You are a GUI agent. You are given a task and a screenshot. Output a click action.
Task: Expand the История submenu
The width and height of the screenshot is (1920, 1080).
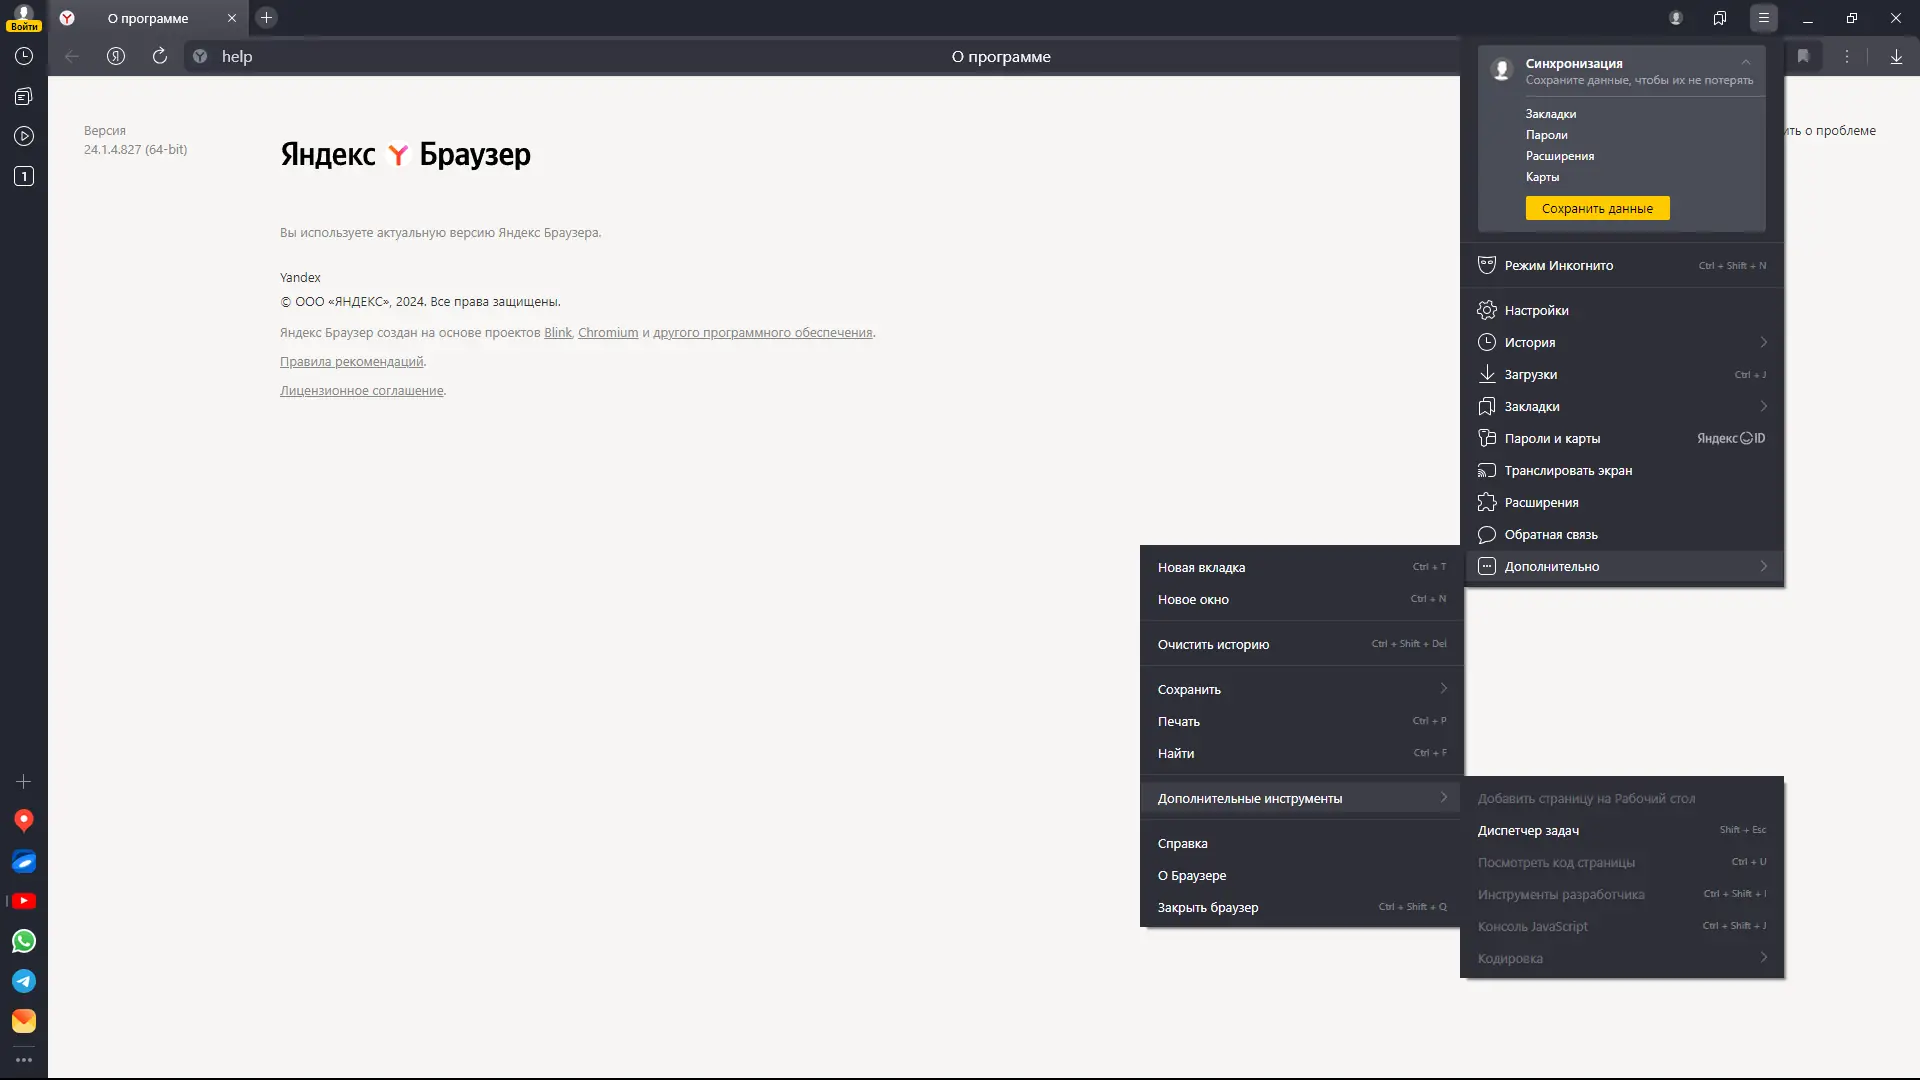[x=1763, y=342]
